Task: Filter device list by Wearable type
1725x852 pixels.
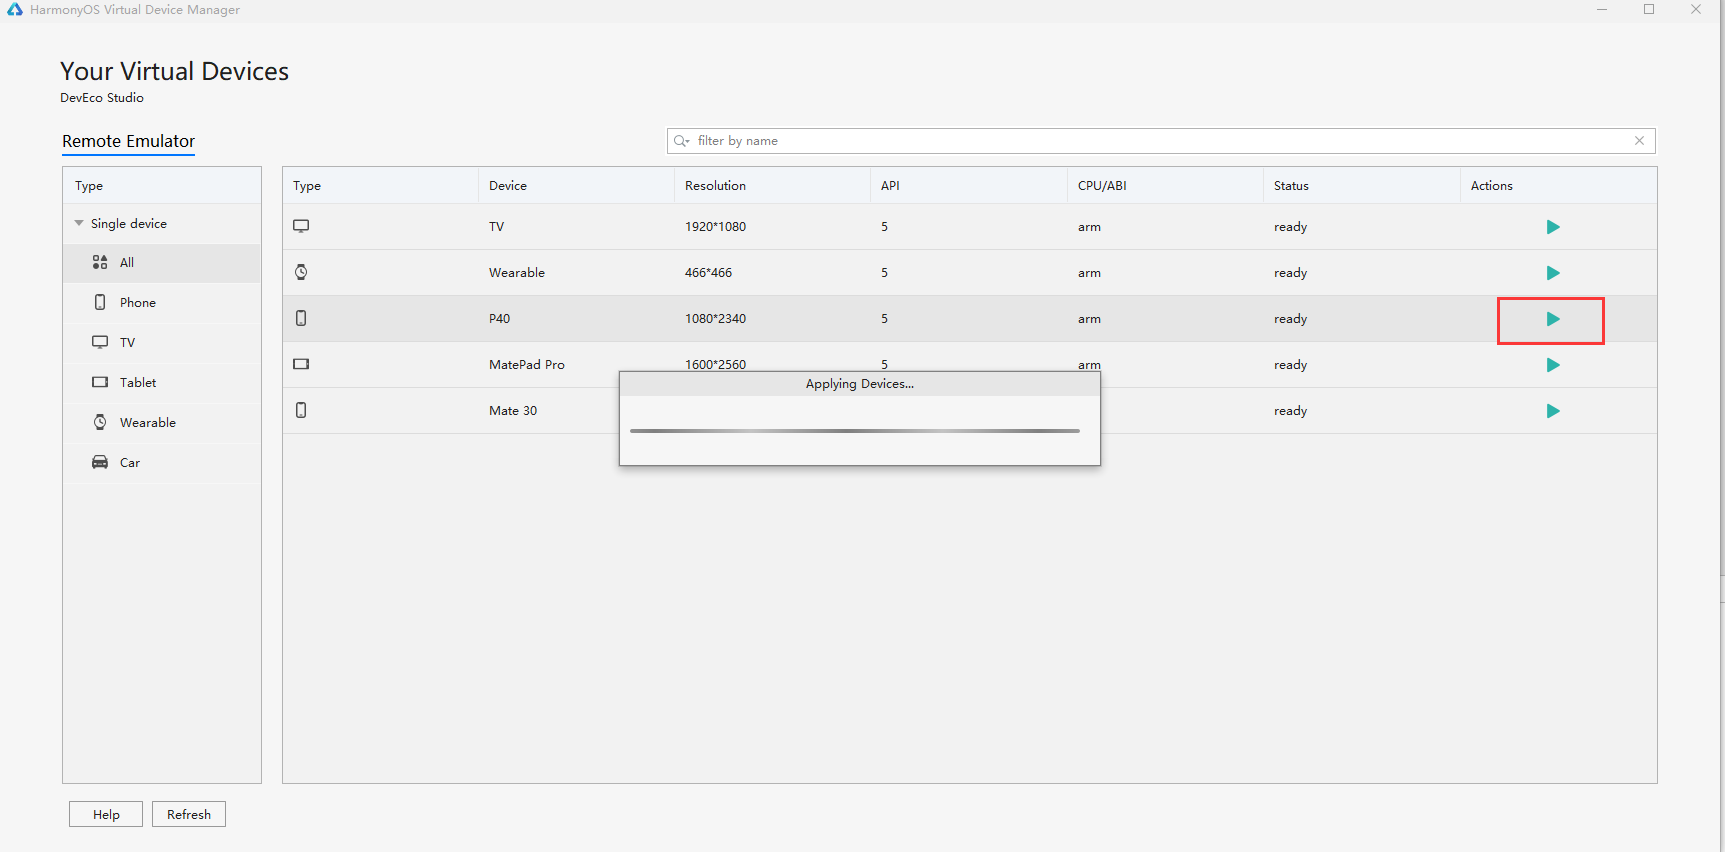Action: (x=162, y=423)
